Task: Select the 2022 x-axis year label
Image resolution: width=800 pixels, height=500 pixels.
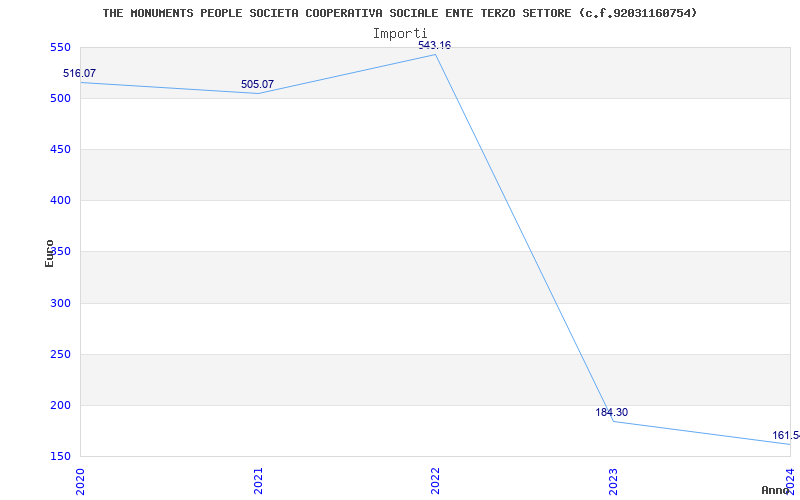Action: click(435, 481)
